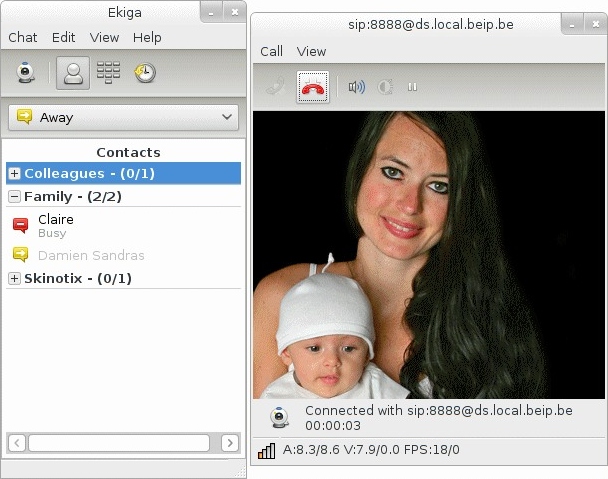The height and width of the screenshot is (479, 608).
Task: Collapse the Family group
Action: tap(14, 197)
